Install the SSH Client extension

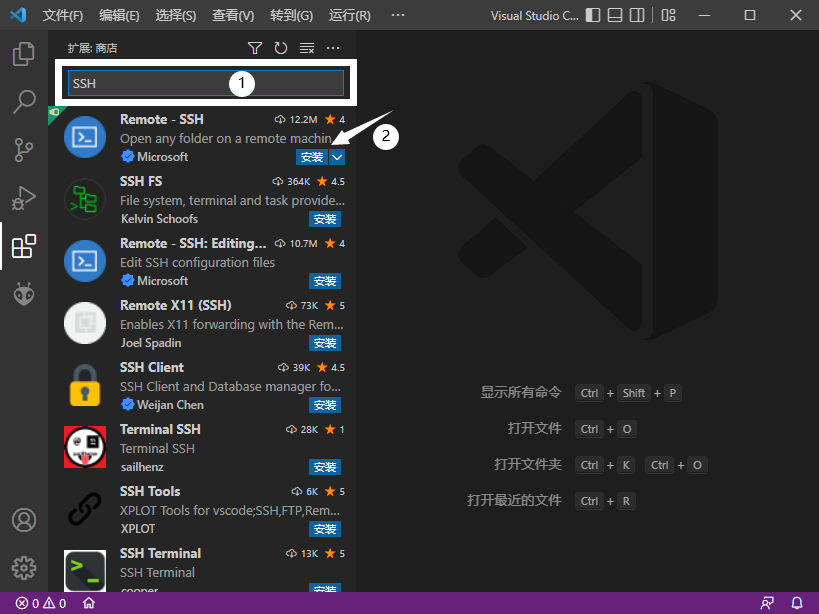click(325, 405)
